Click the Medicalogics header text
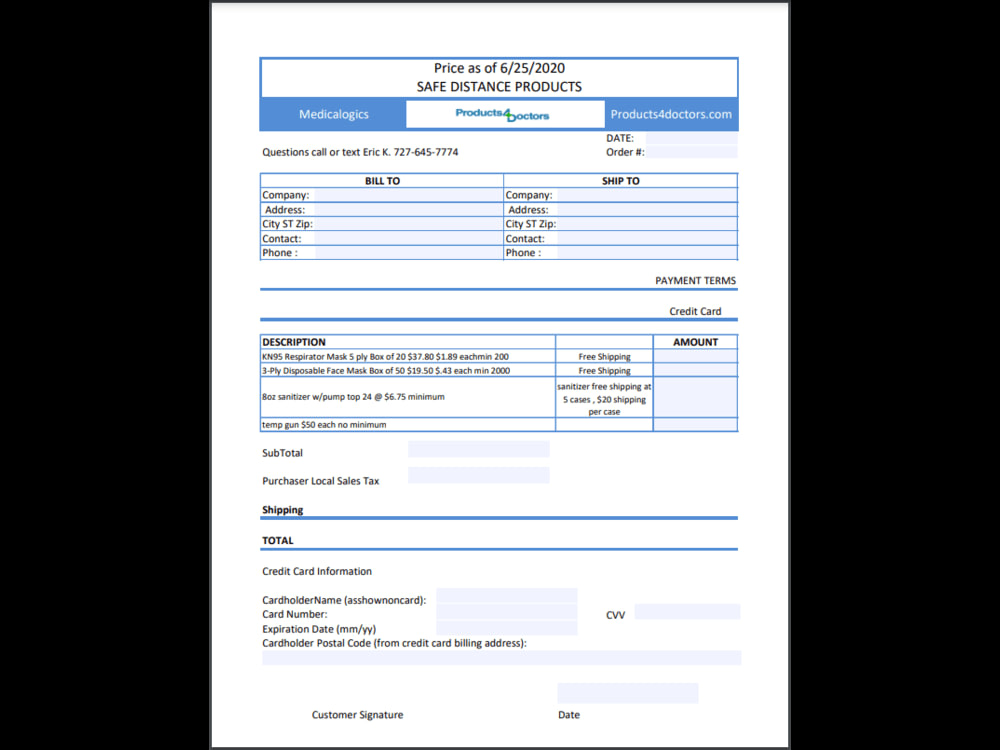This screenshot has height=750, width=1000. click(x=334, y=114)
